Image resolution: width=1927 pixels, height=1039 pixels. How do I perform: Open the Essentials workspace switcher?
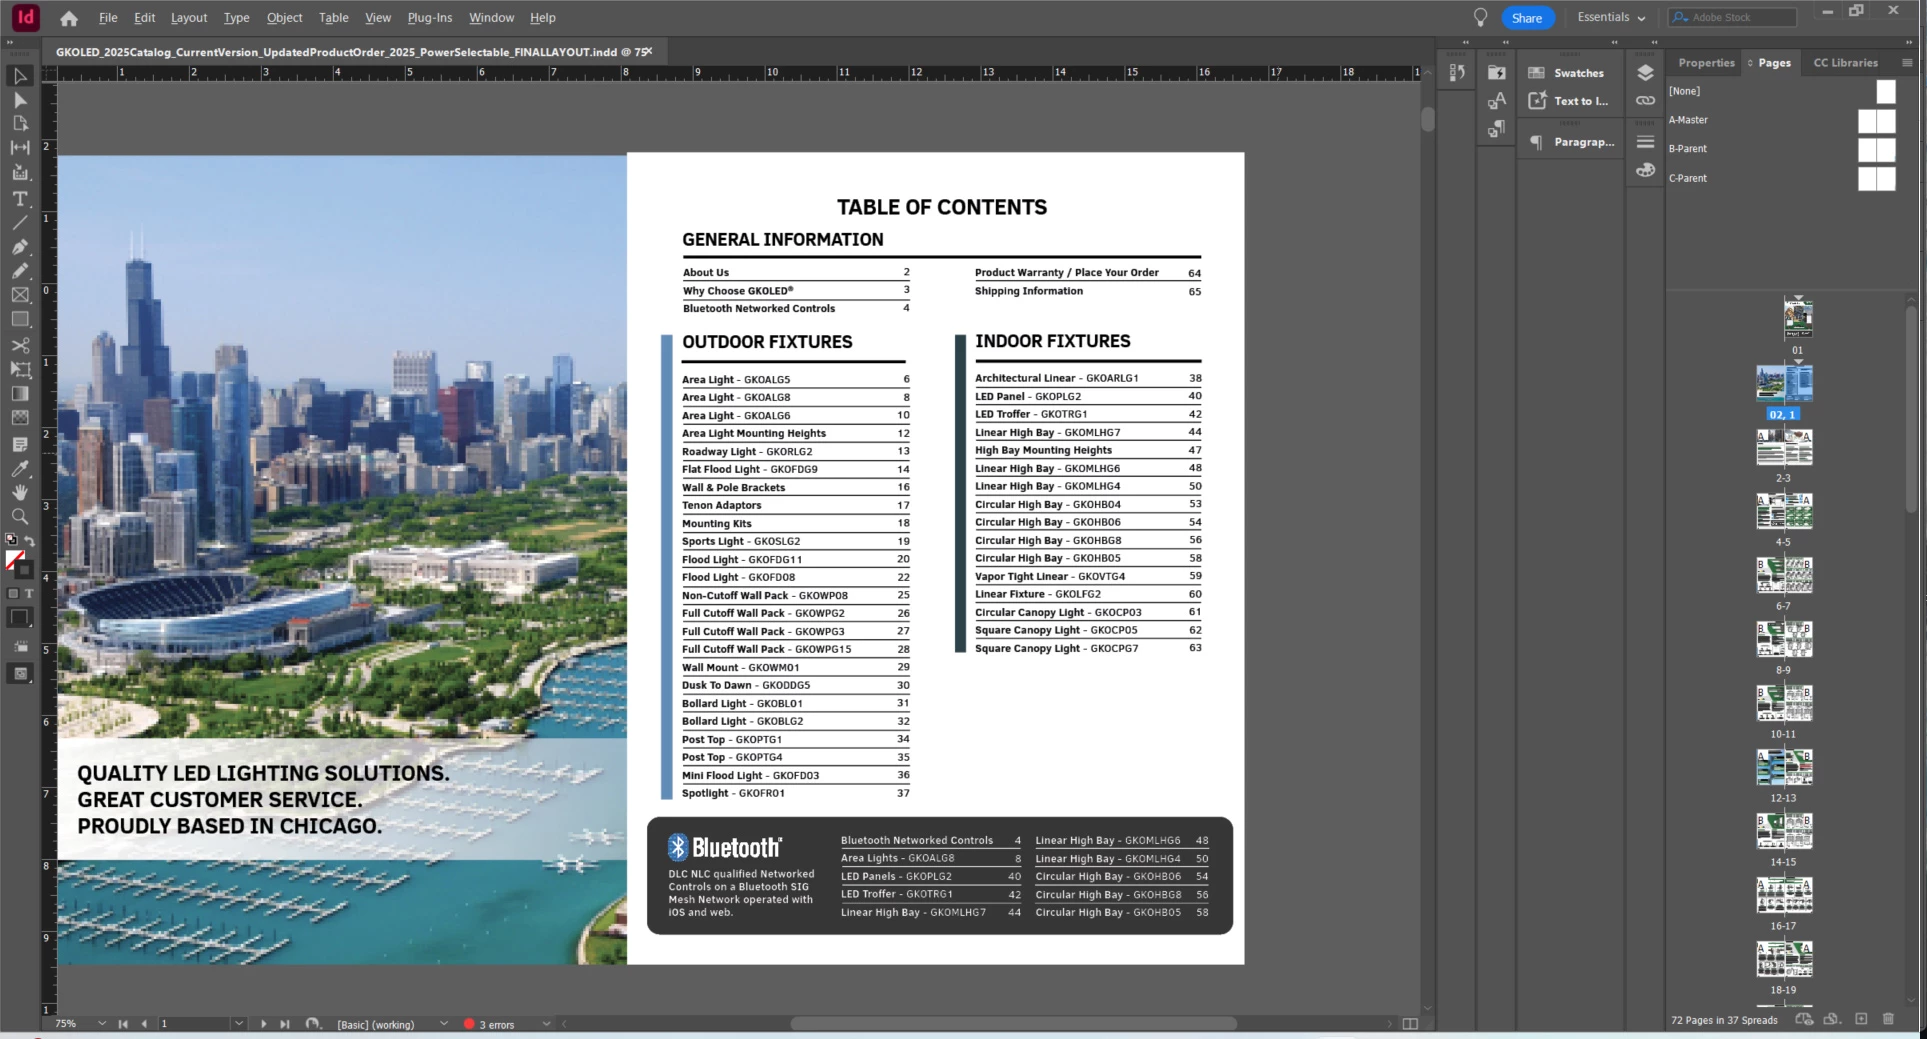[1611, 17]
